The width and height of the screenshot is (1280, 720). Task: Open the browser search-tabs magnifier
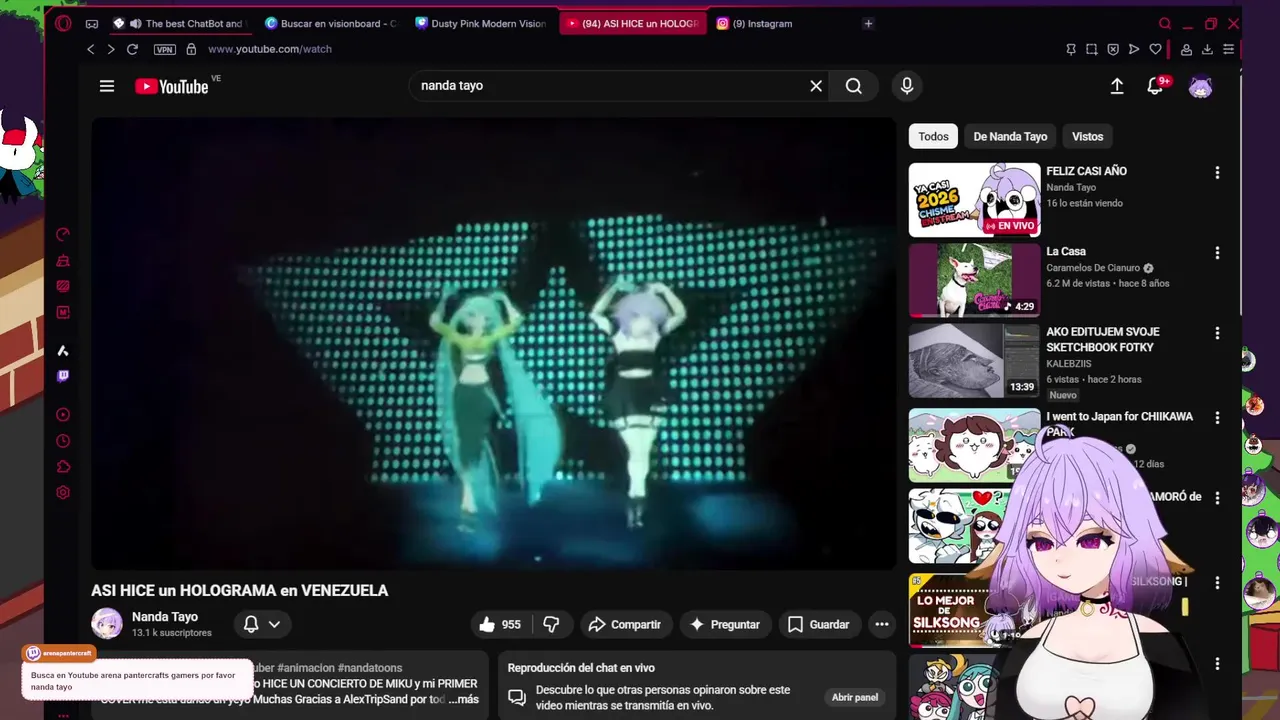1165,24
